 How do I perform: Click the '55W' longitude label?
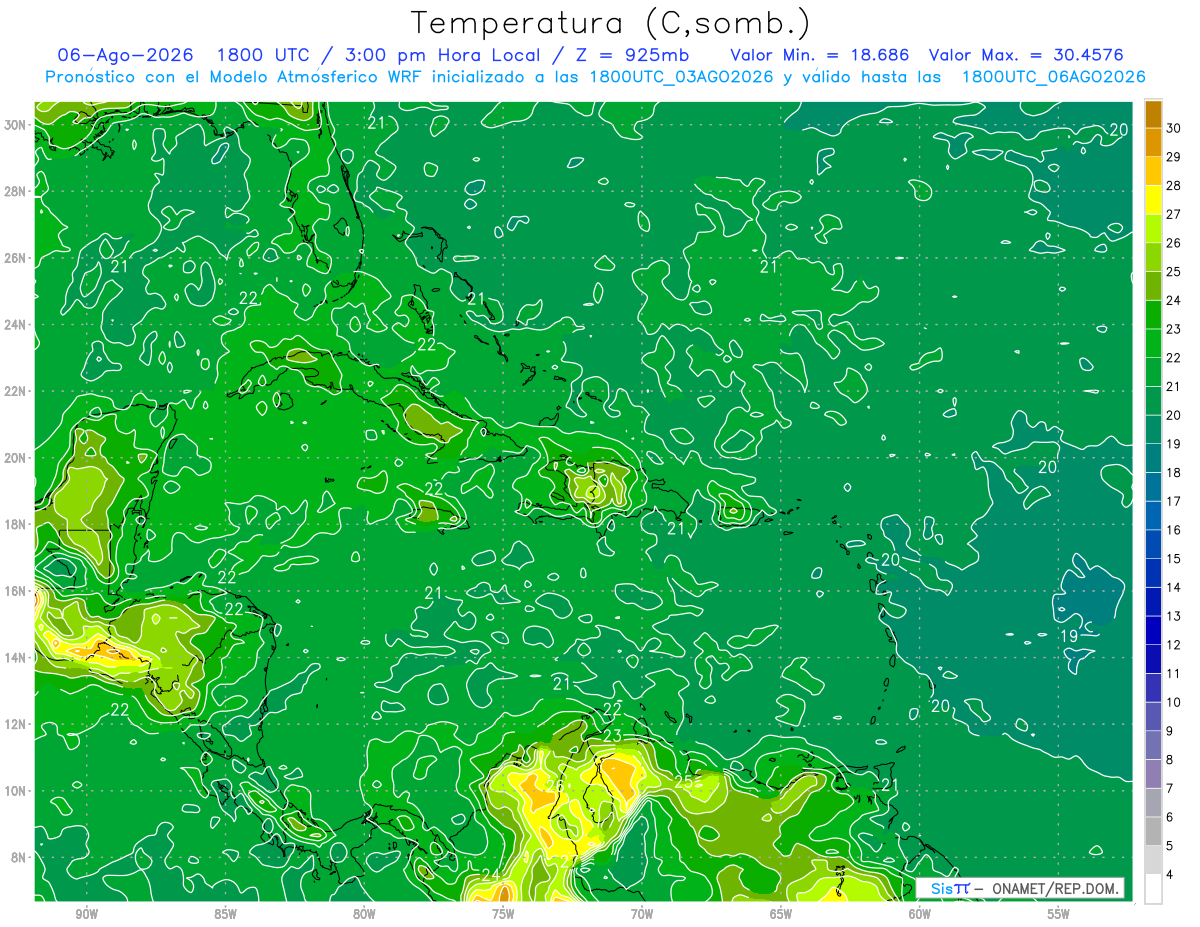[1059, 914]
